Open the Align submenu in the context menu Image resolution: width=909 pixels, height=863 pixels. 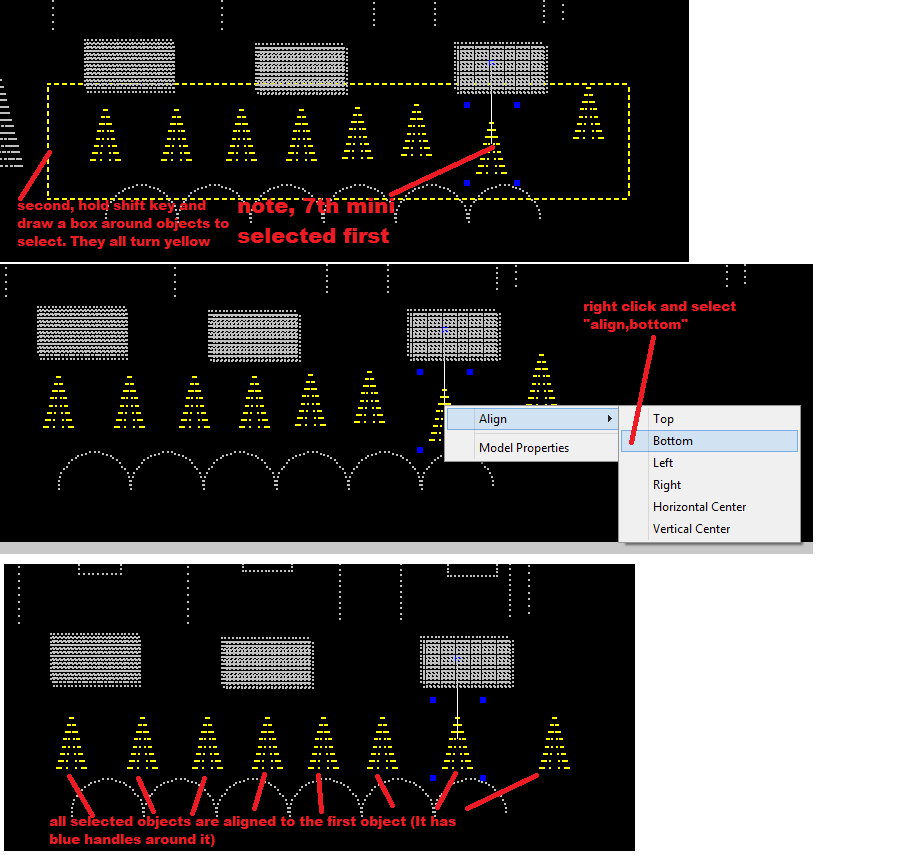(x=532, y=418)
